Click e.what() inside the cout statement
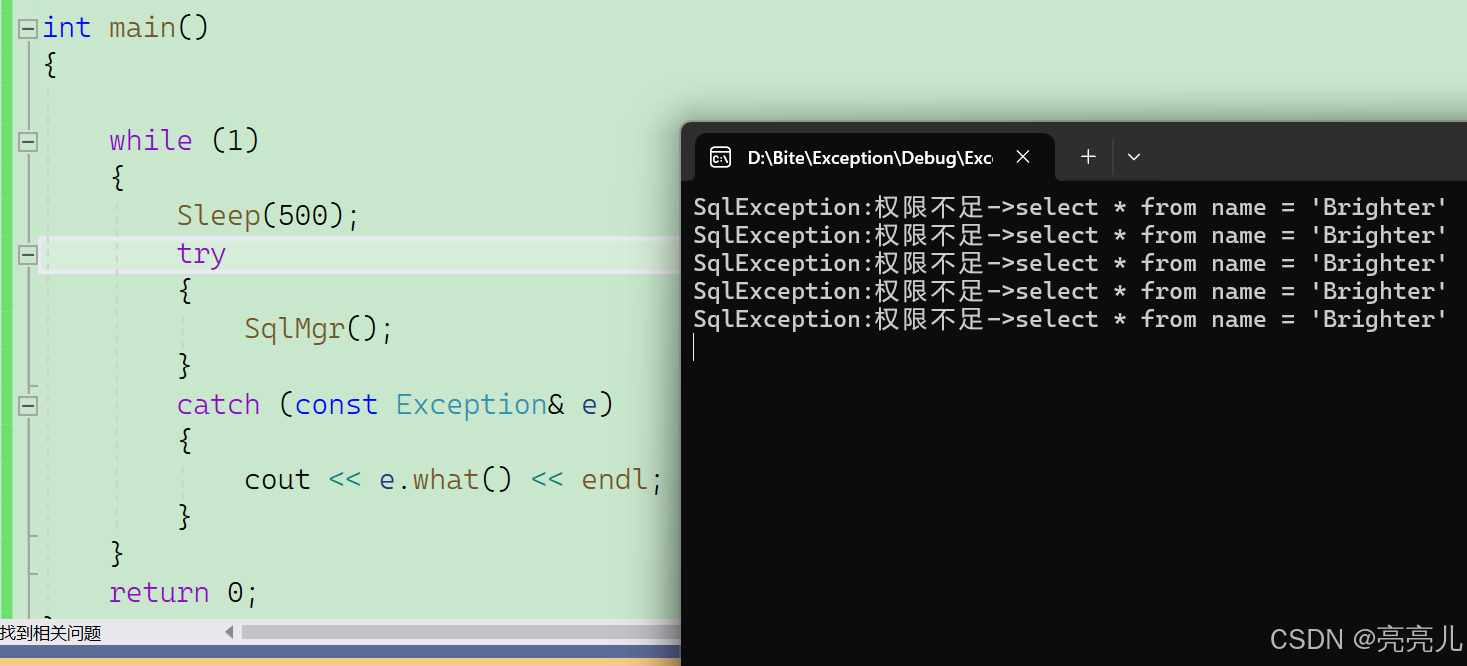 [445, 479]
